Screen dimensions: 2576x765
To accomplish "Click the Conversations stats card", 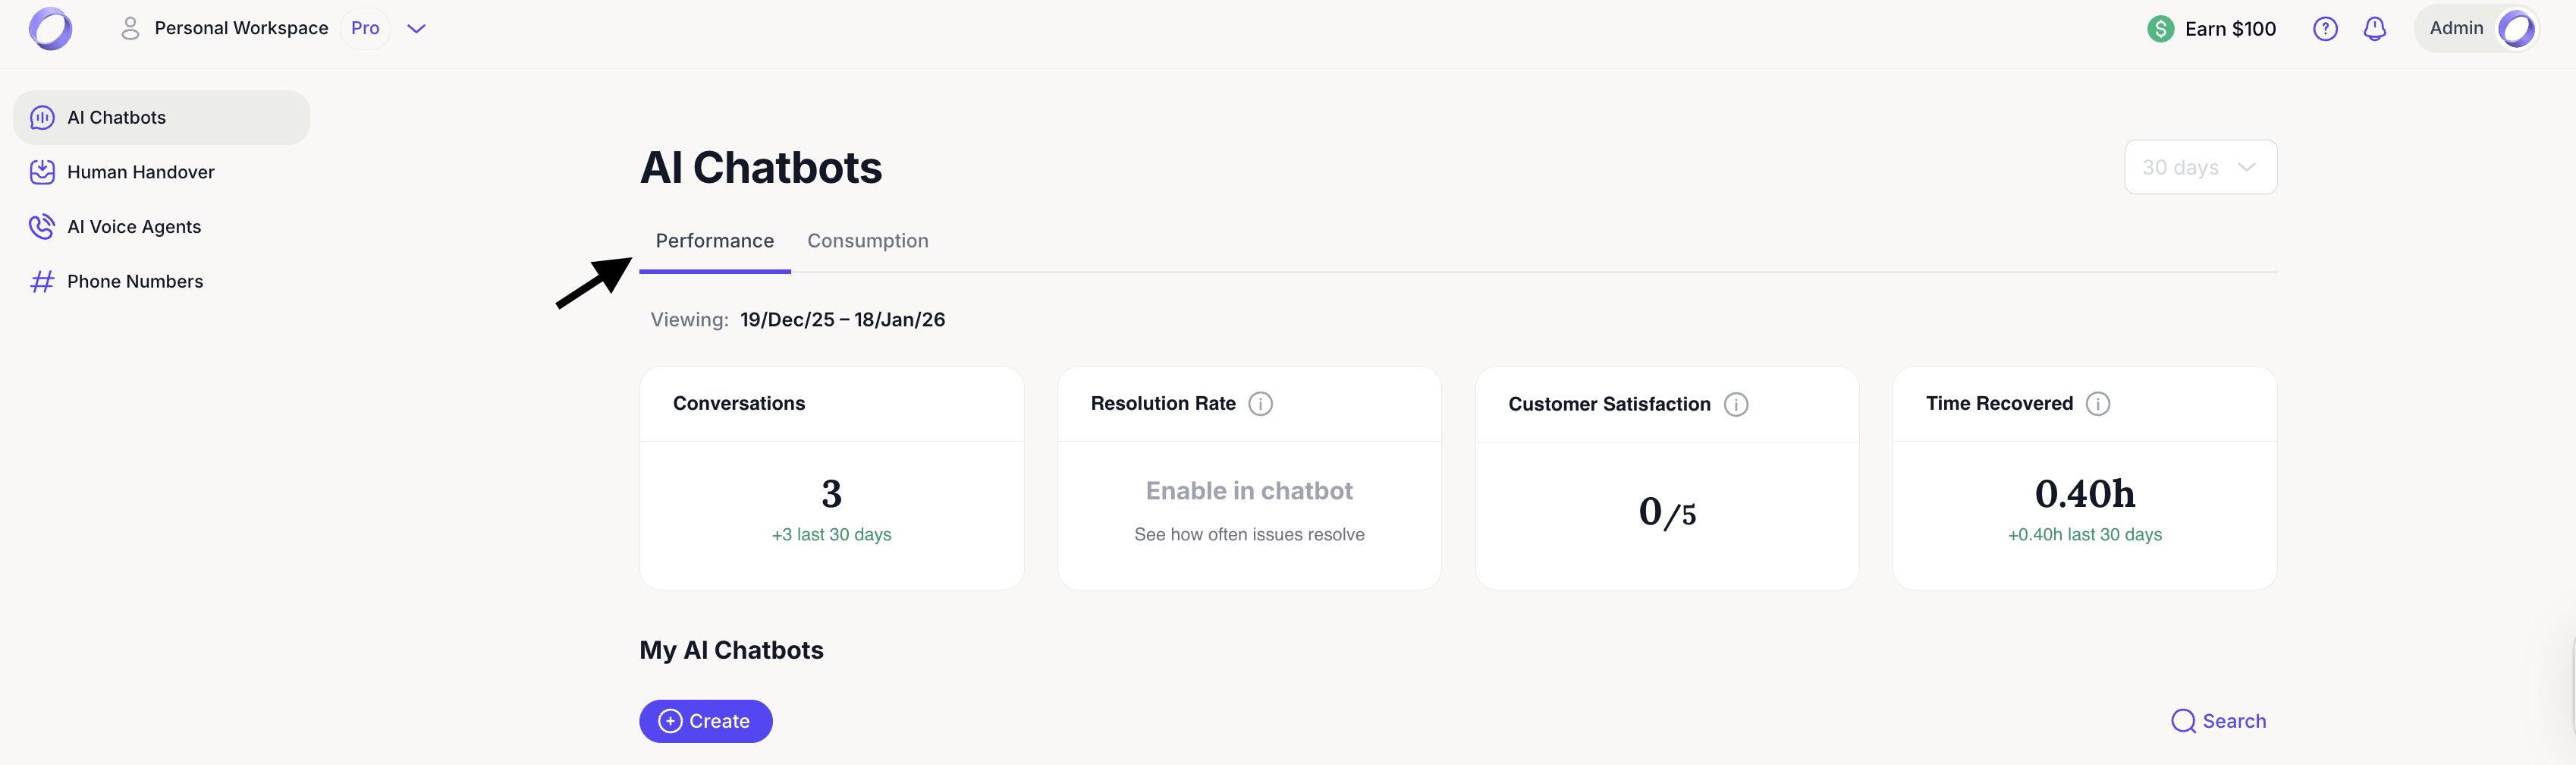I will [x=831, y=478].
